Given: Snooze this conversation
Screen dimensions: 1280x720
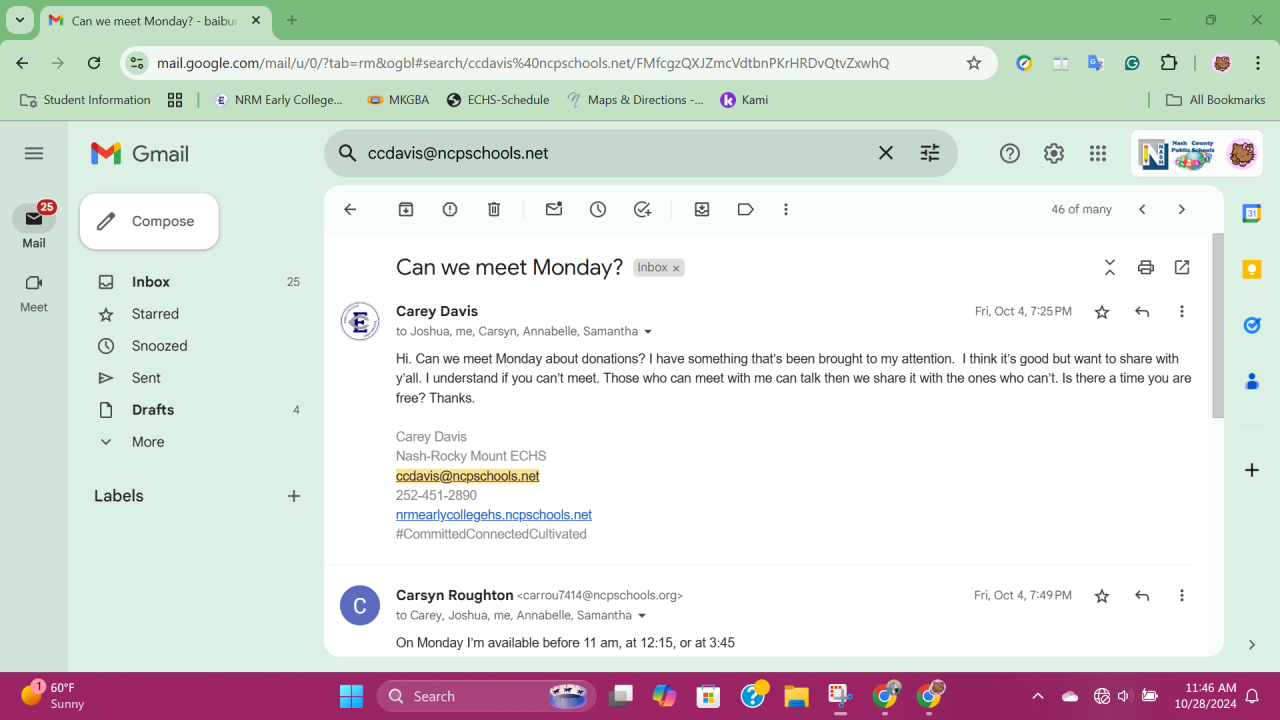Looking at the screenshot, I should [598, 209].
